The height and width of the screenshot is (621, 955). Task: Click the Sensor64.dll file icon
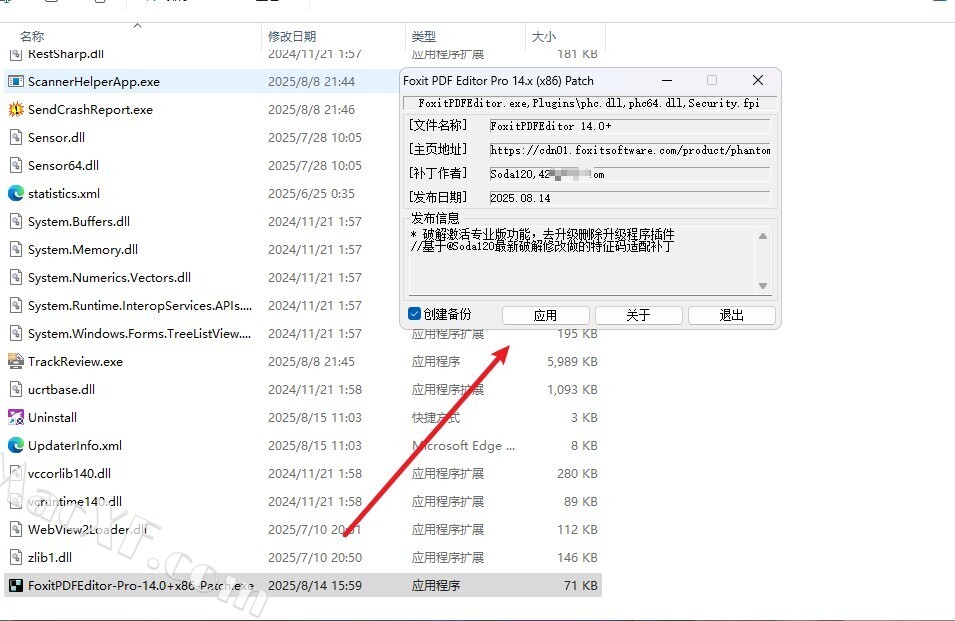(16, 166)
